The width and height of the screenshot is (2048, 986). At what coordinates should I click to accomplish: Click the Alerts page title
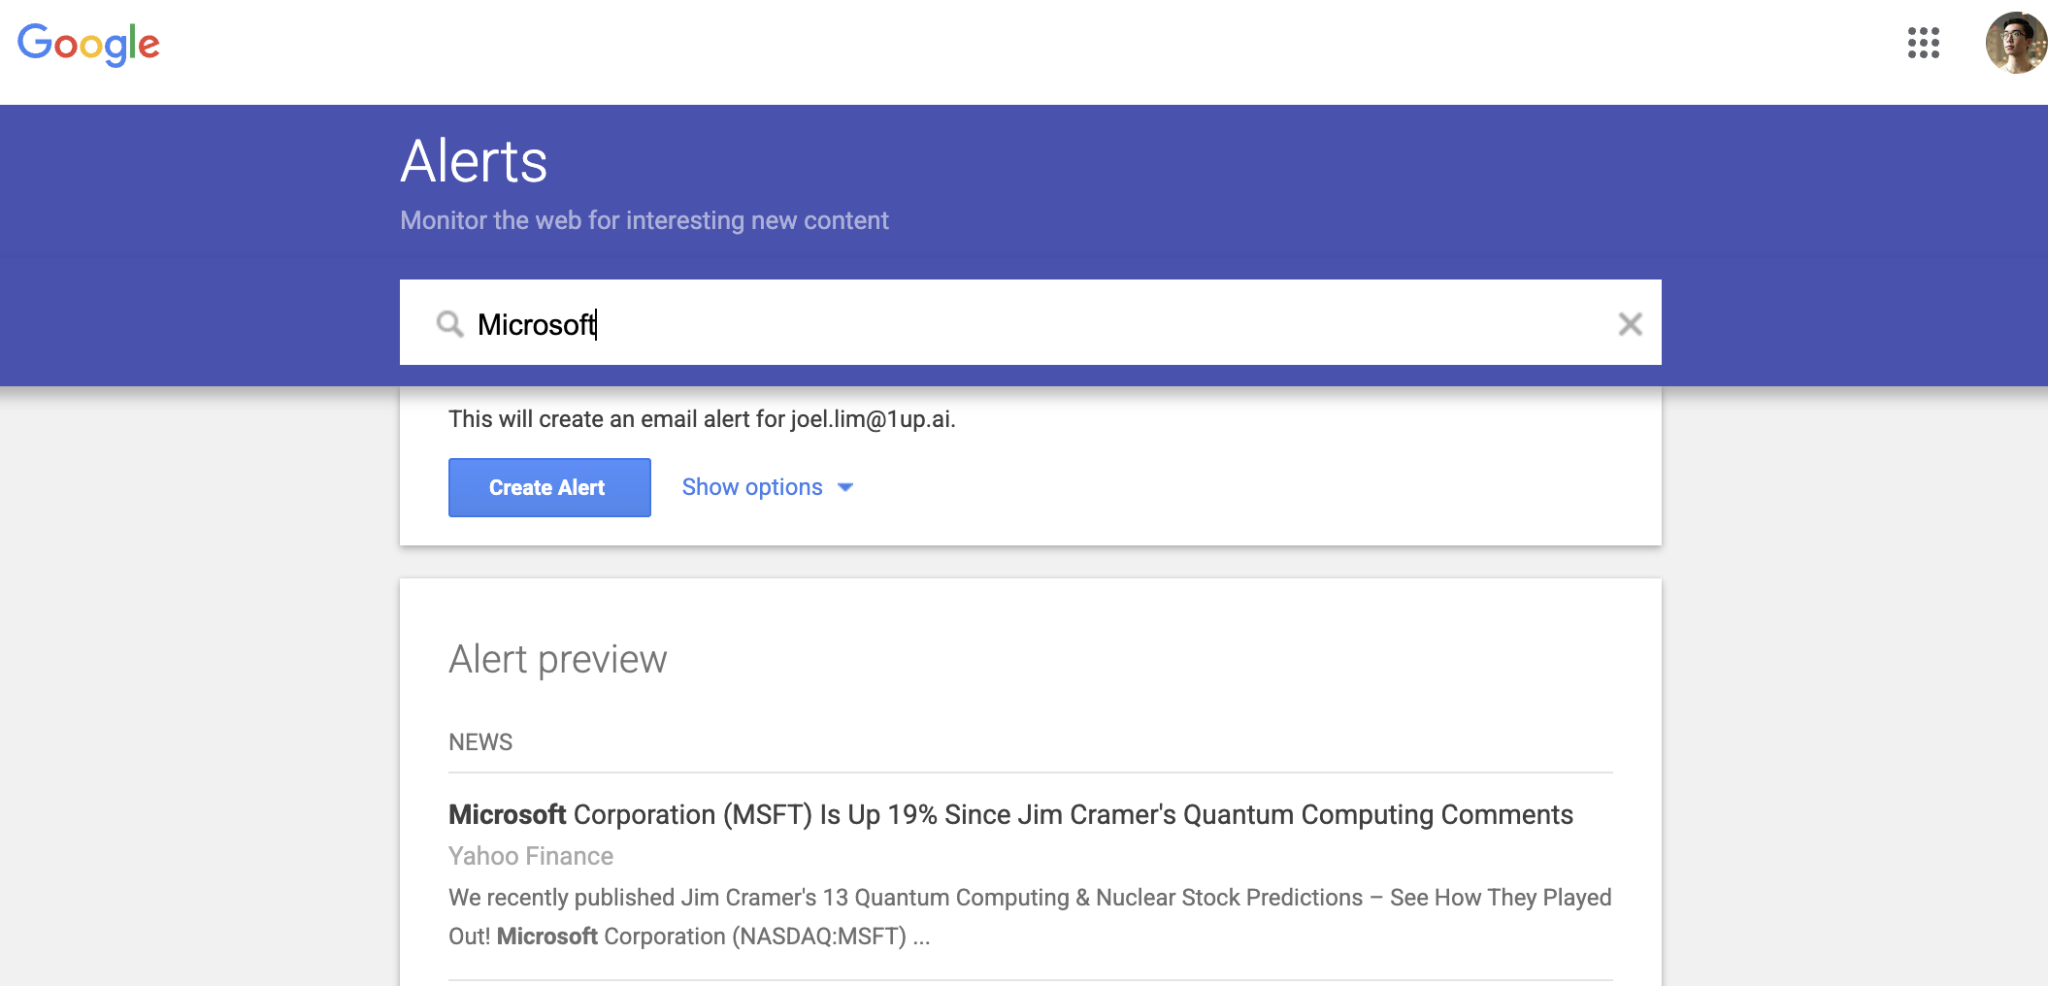(x=474, y=161)
